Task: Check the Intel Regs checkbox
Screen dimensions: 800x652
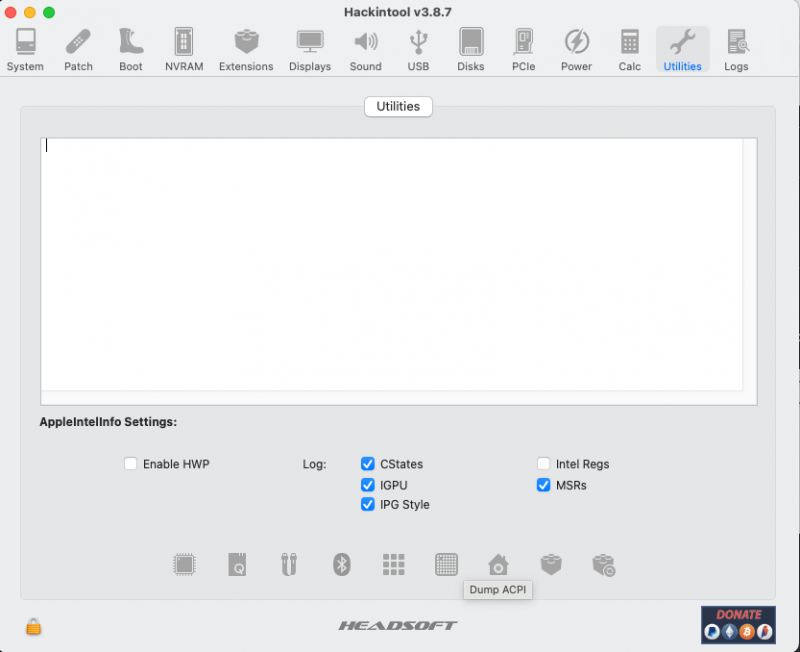Action: click(543, 463)
